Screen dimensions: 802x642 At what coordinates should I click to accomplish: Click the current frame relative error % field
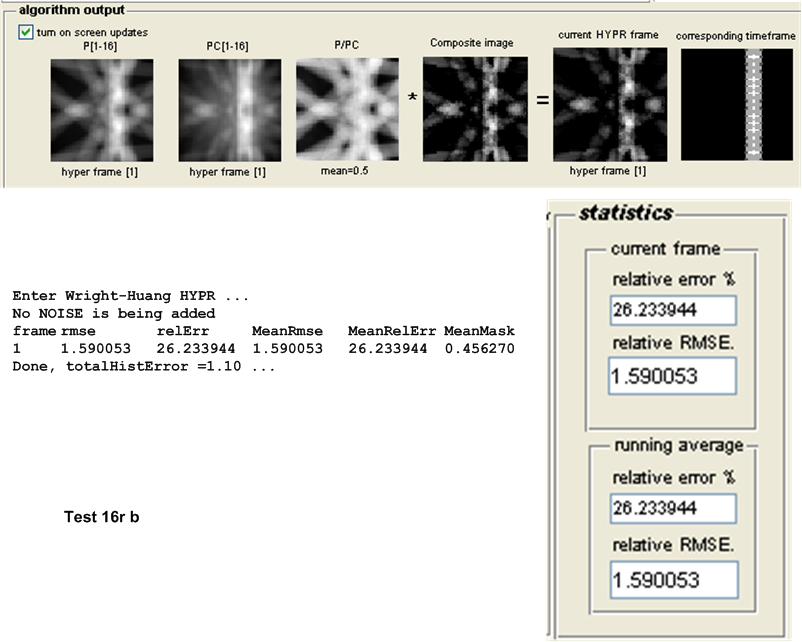(x=673, y=311)
